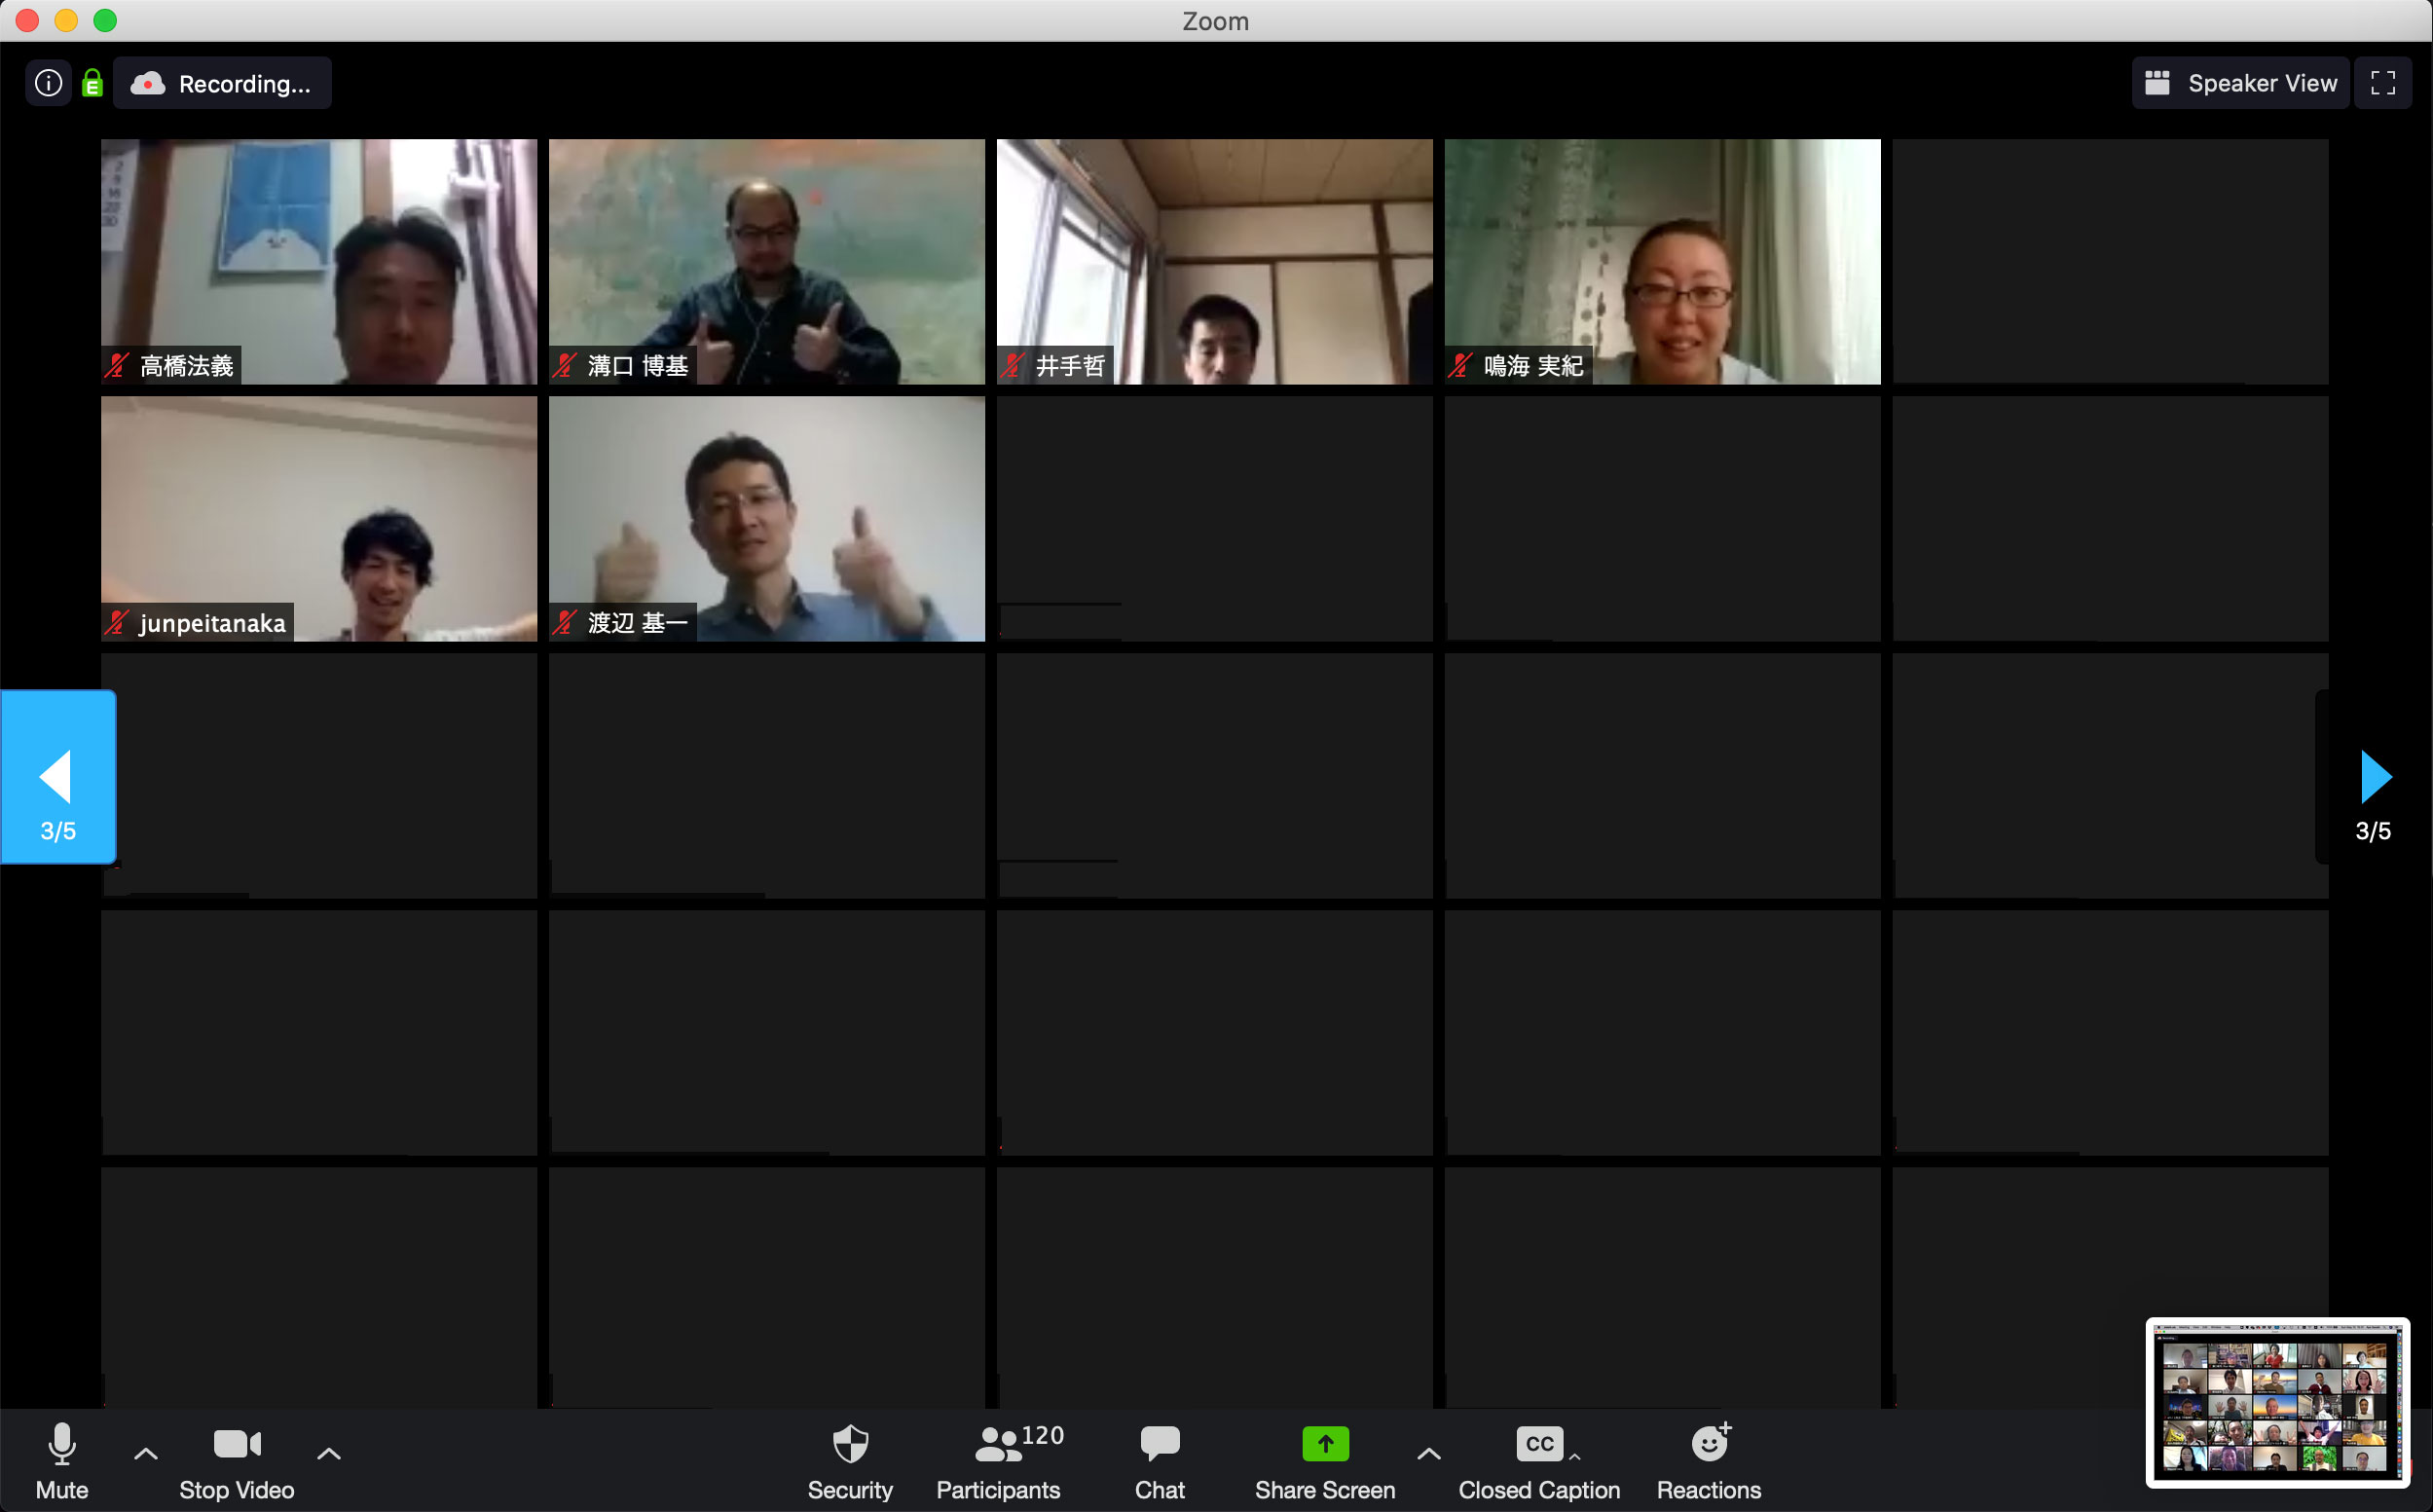
Task: Click the muted mic icon beside 鳴海 実紀
Action: 1462,366
